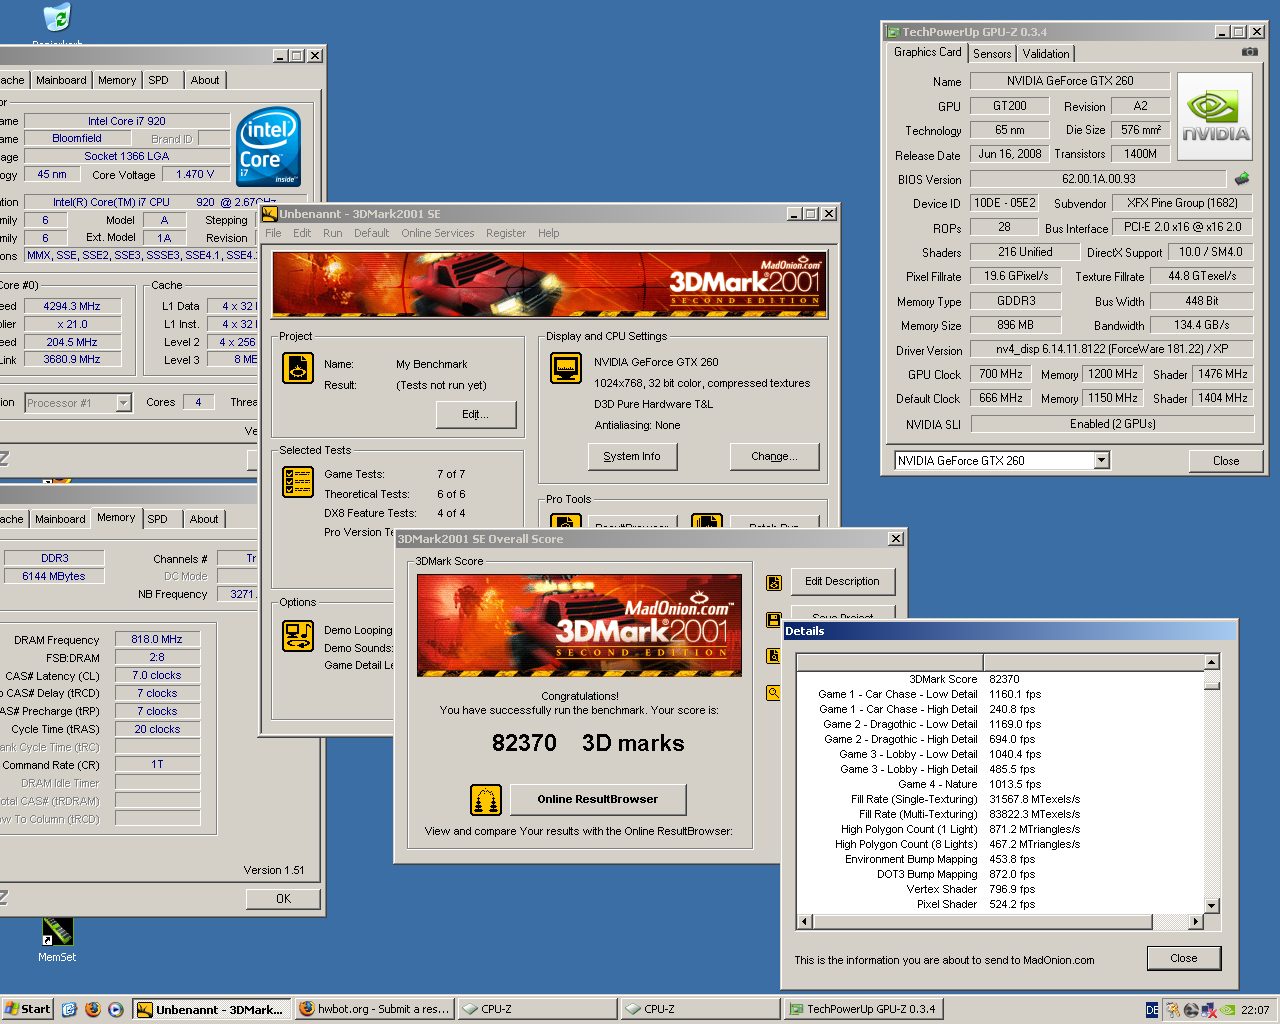Image resolution: width=1280 pixels, height=1024 pixels.
Task: Open the File menu in 3DMark2001
Action: point(273,233)
